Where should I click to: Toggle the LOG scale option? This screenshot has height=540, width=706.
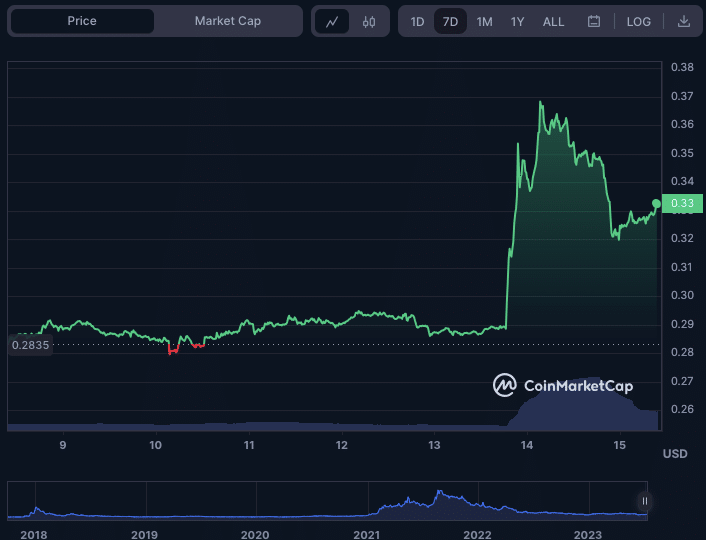point(638,21)
